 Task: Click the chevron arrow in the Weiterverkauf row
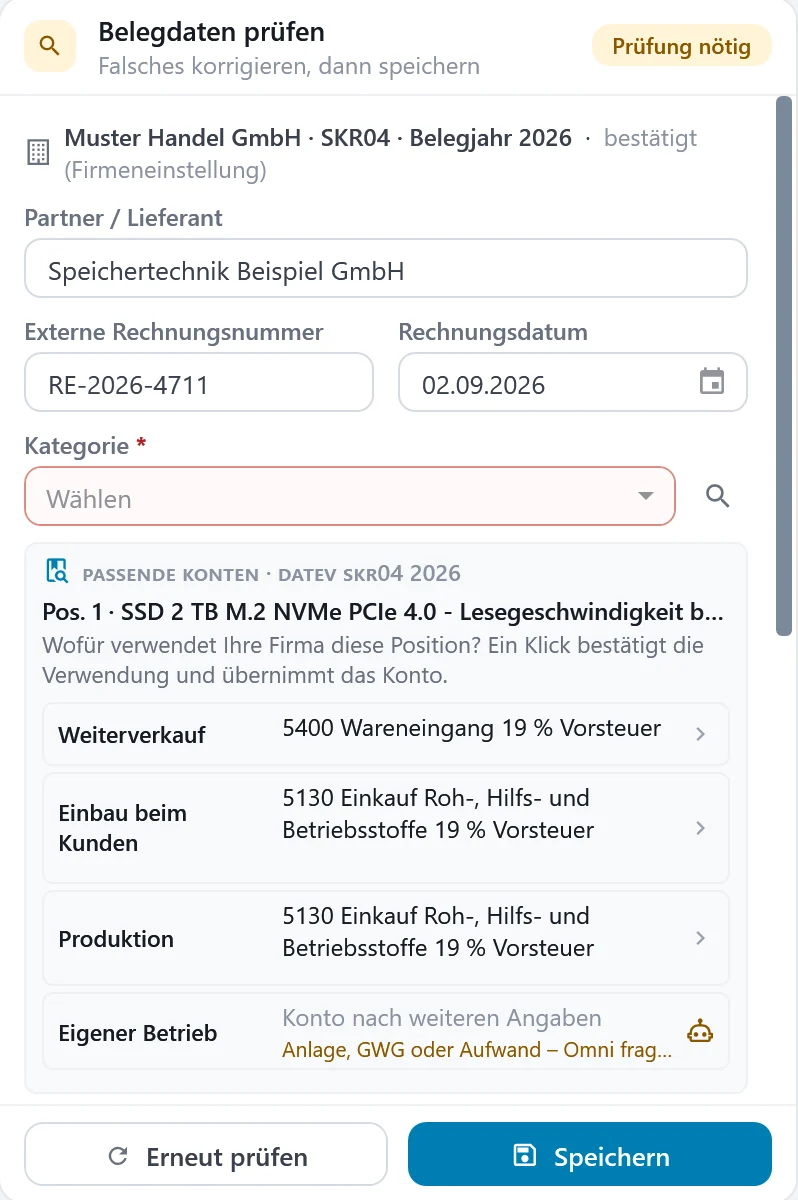tap(701, 734)
